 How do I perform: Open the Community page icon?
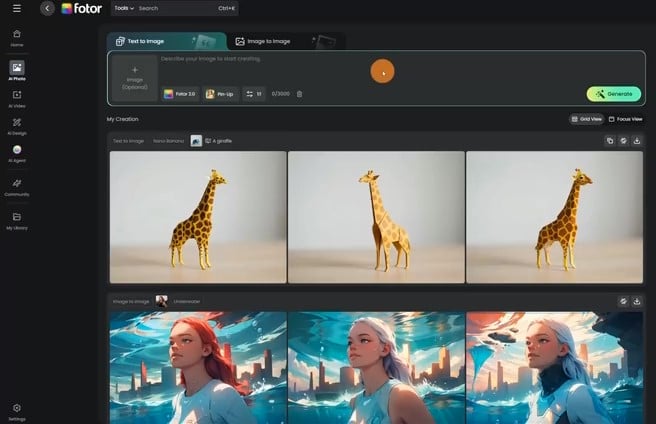pyautogui.click(x=17, y=187)
